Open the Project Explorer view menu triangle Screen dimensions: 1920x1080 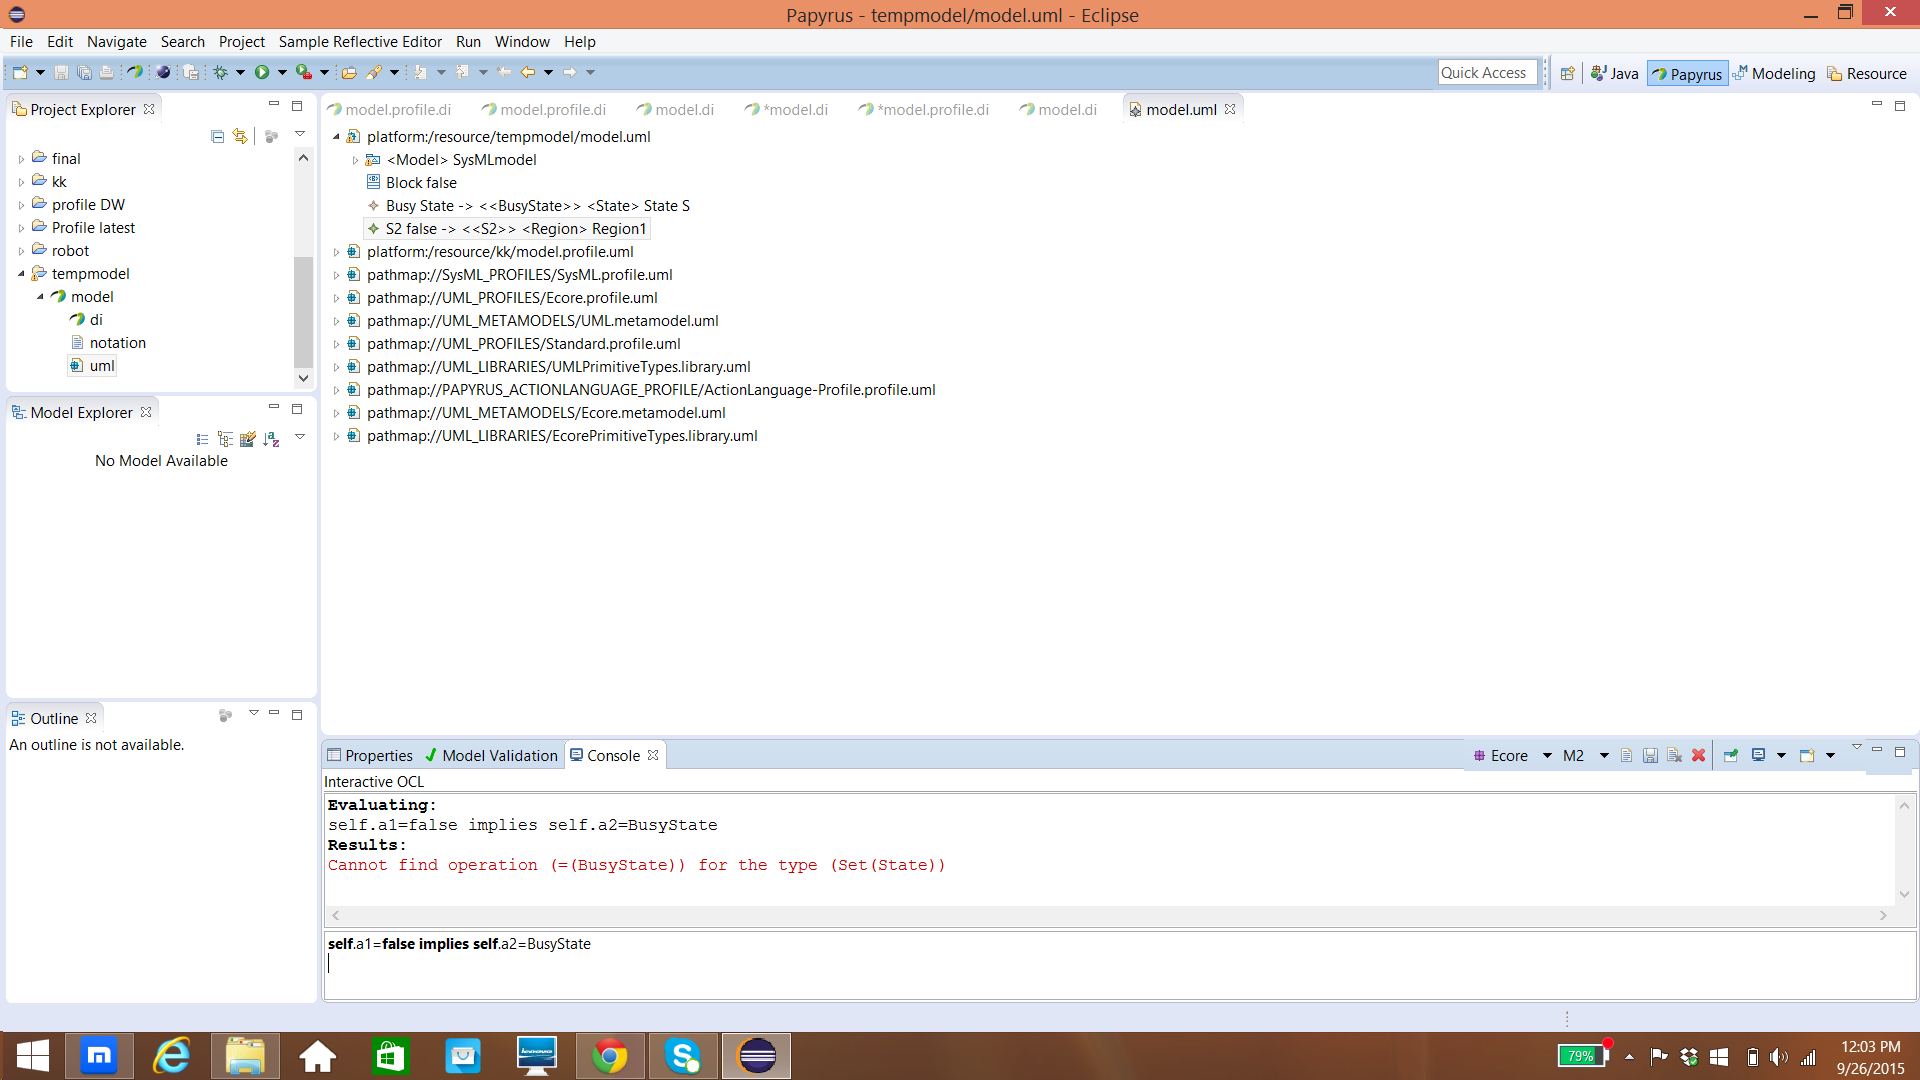[300, 134]
